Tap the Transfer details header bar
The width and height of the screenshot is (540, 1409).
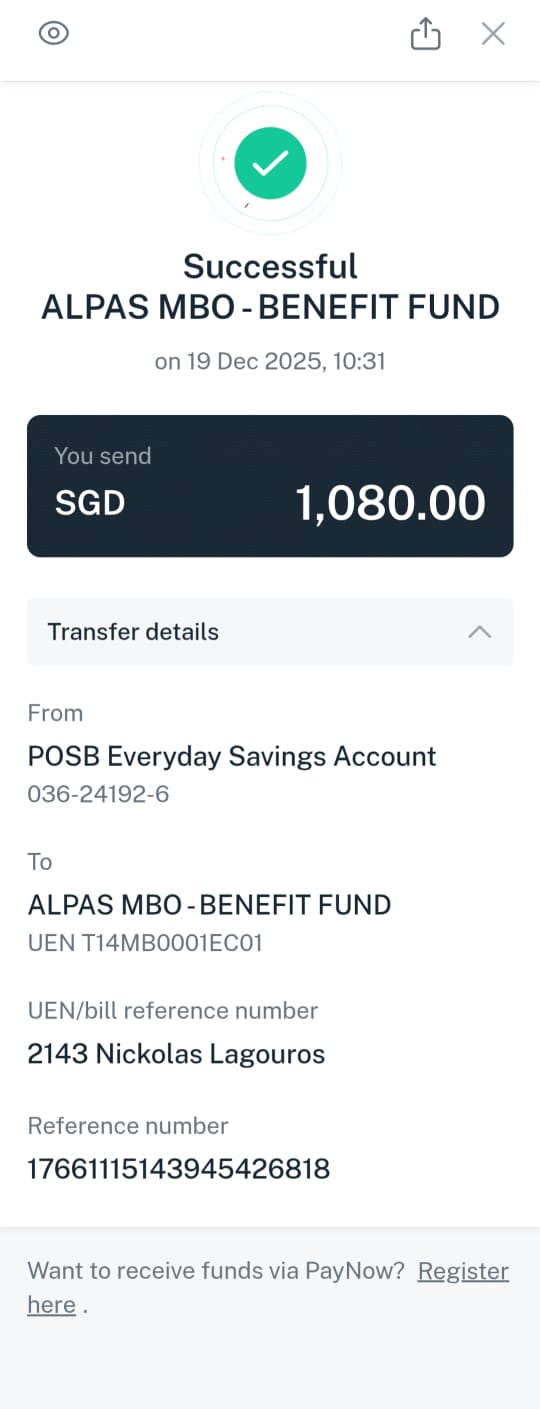(270, 632)
